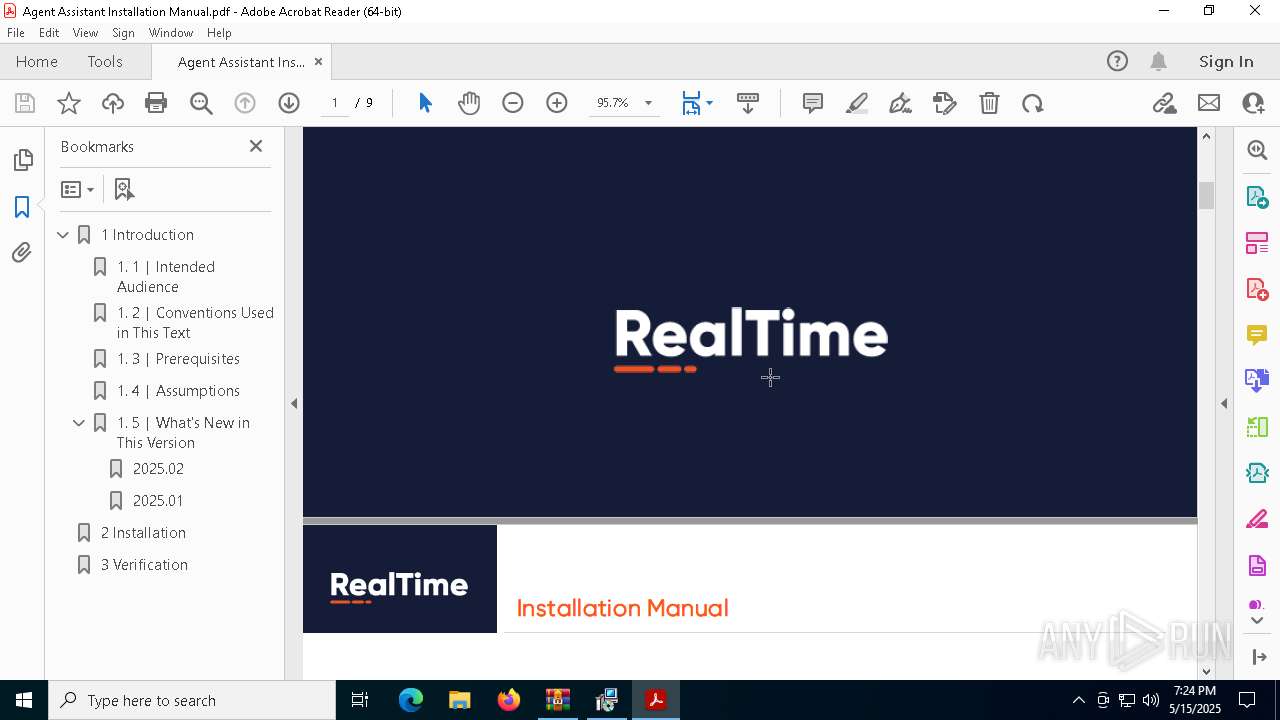1280x720 pixels.
Task: Open the bookmark options dropdown
Action: coord(77,189)
